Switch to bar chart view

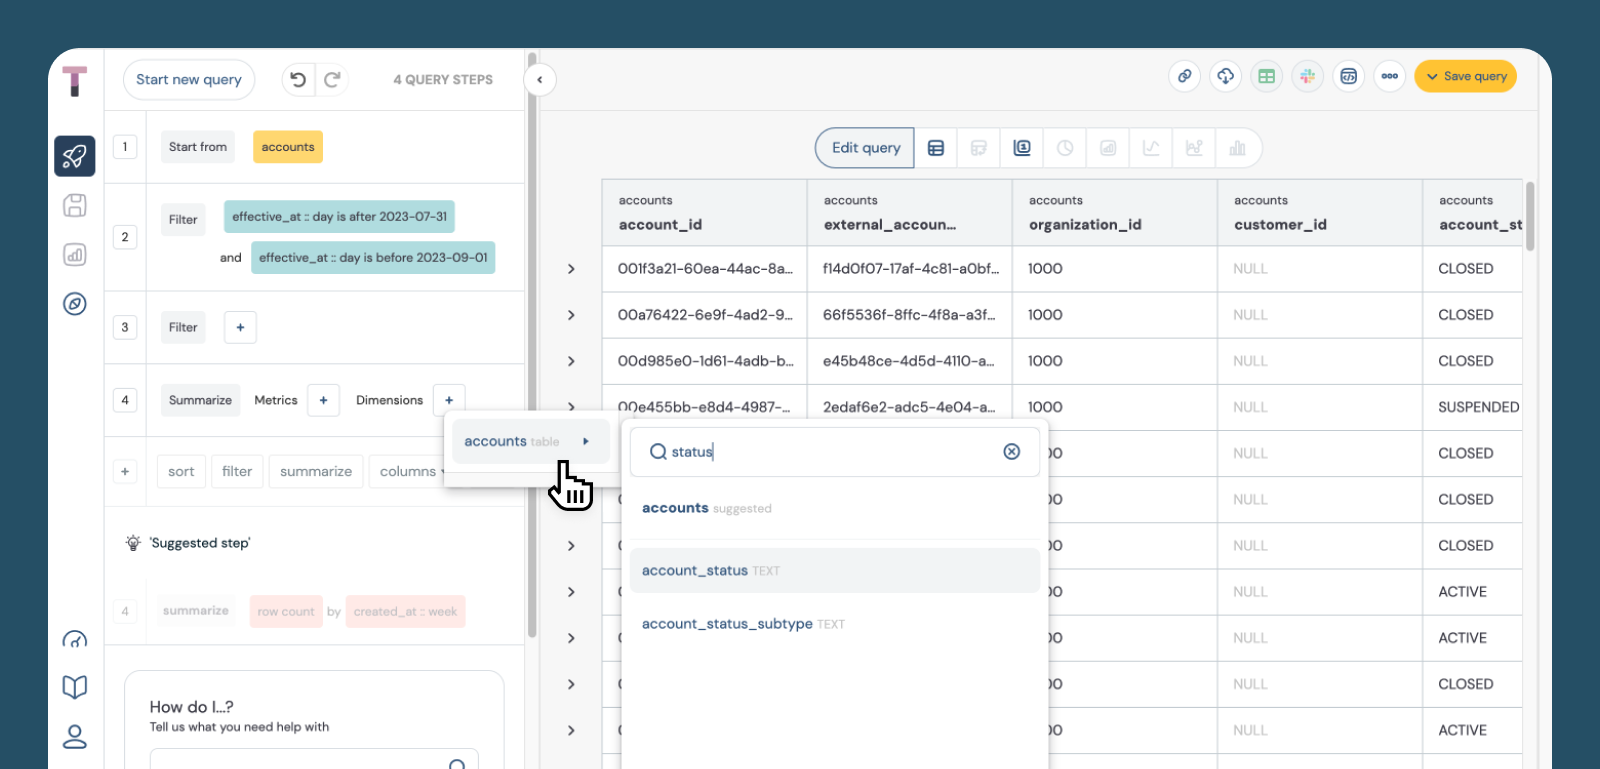click(x=1238, y=148)
